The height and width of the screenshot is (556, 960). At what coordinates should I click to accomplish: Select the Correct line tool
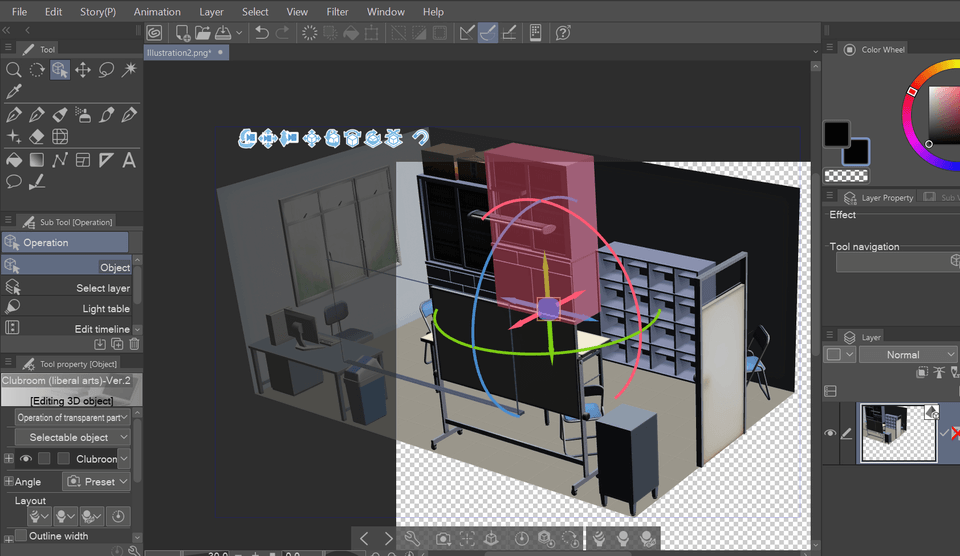pyautogui.click(x=37, y=182)
